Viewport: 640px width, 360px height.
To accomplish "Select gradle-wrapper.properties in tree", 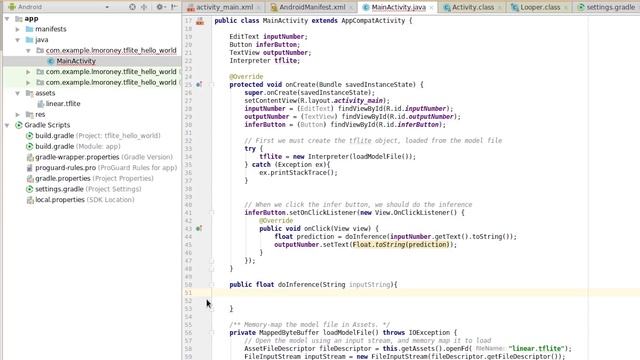I will pyautogui.click(x=104, y=157).
